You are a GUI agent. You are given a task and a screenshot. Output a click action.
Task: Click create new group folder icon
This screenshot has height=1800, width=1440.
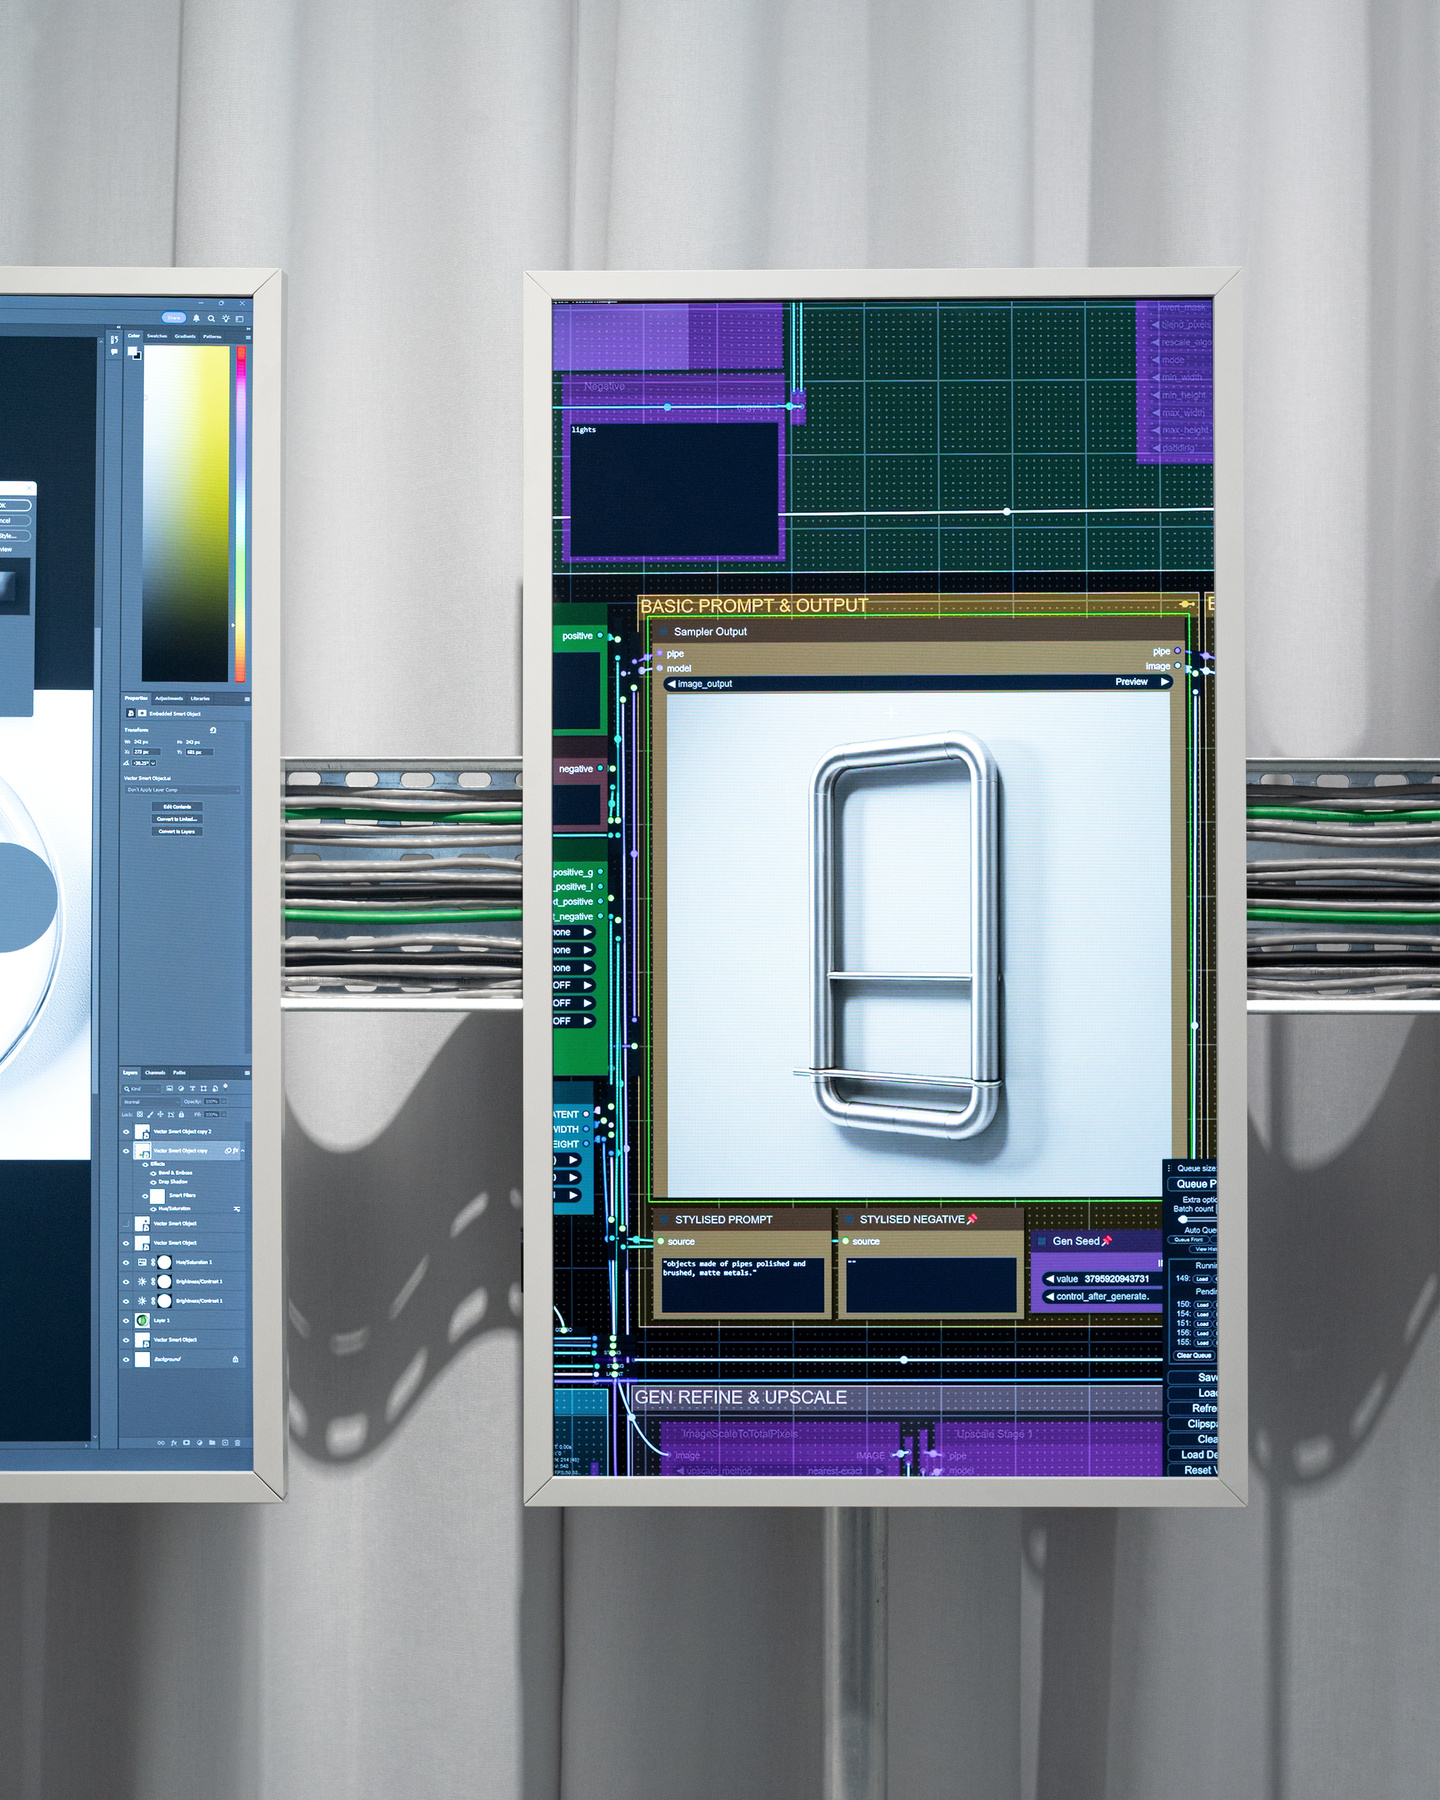212,1443
